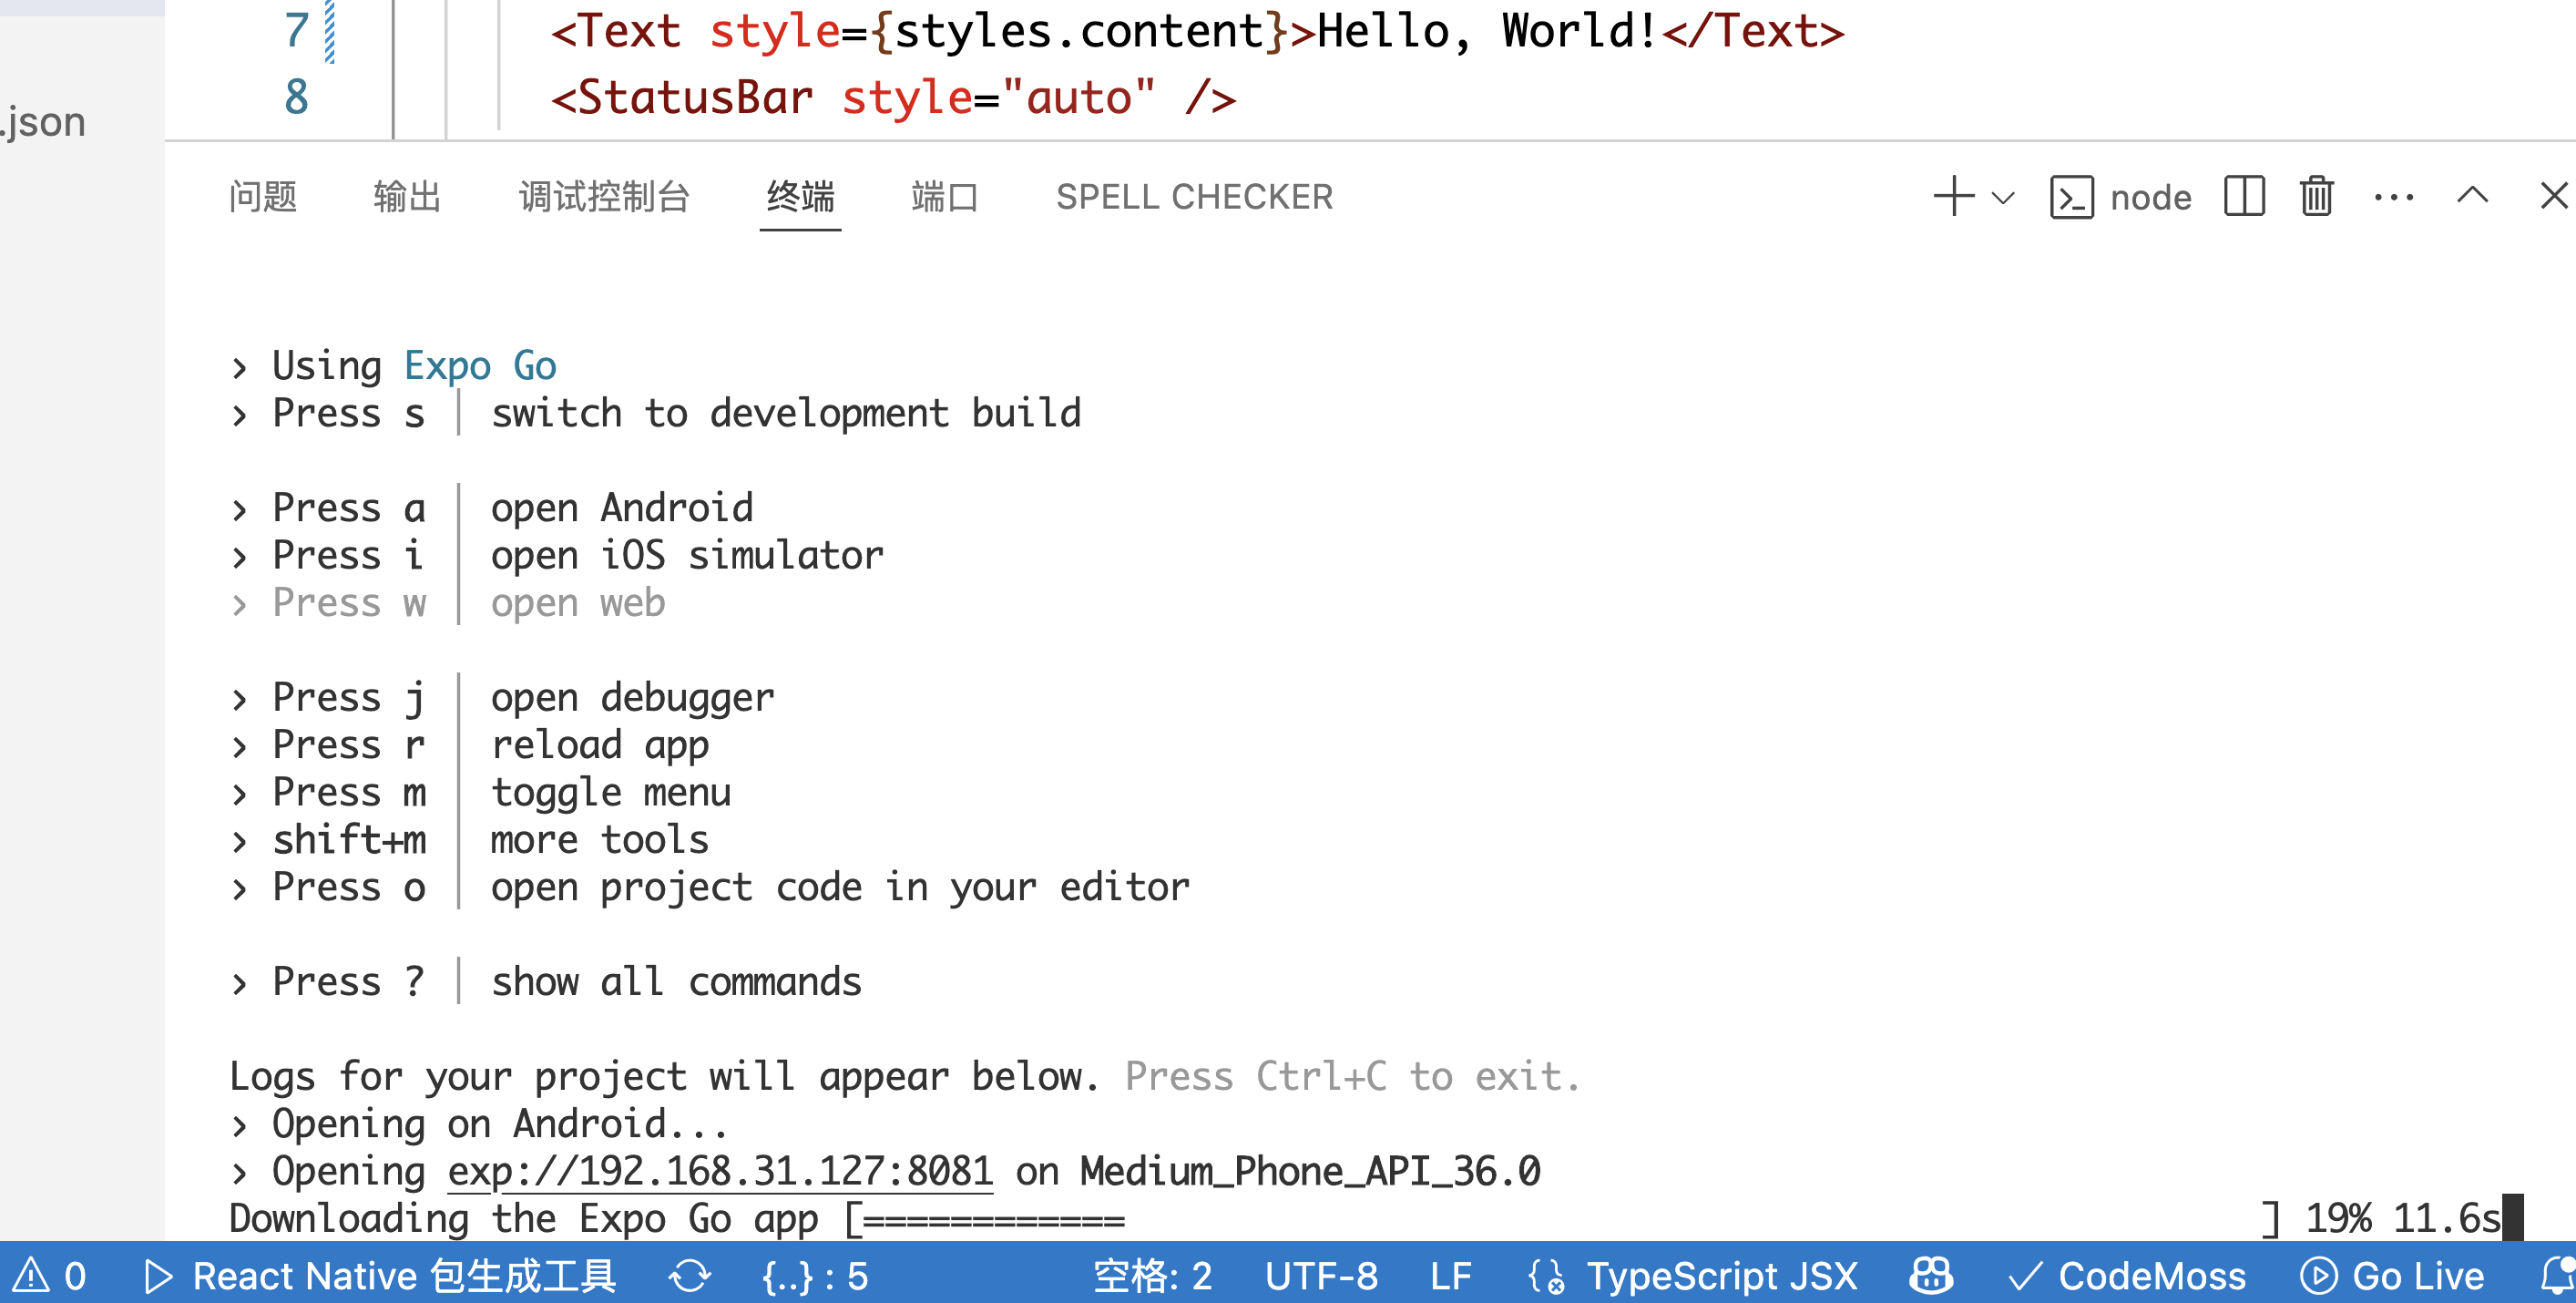2576x1303 pixels.
Task: Start the Go Live server
Action: point(2393,1276)
